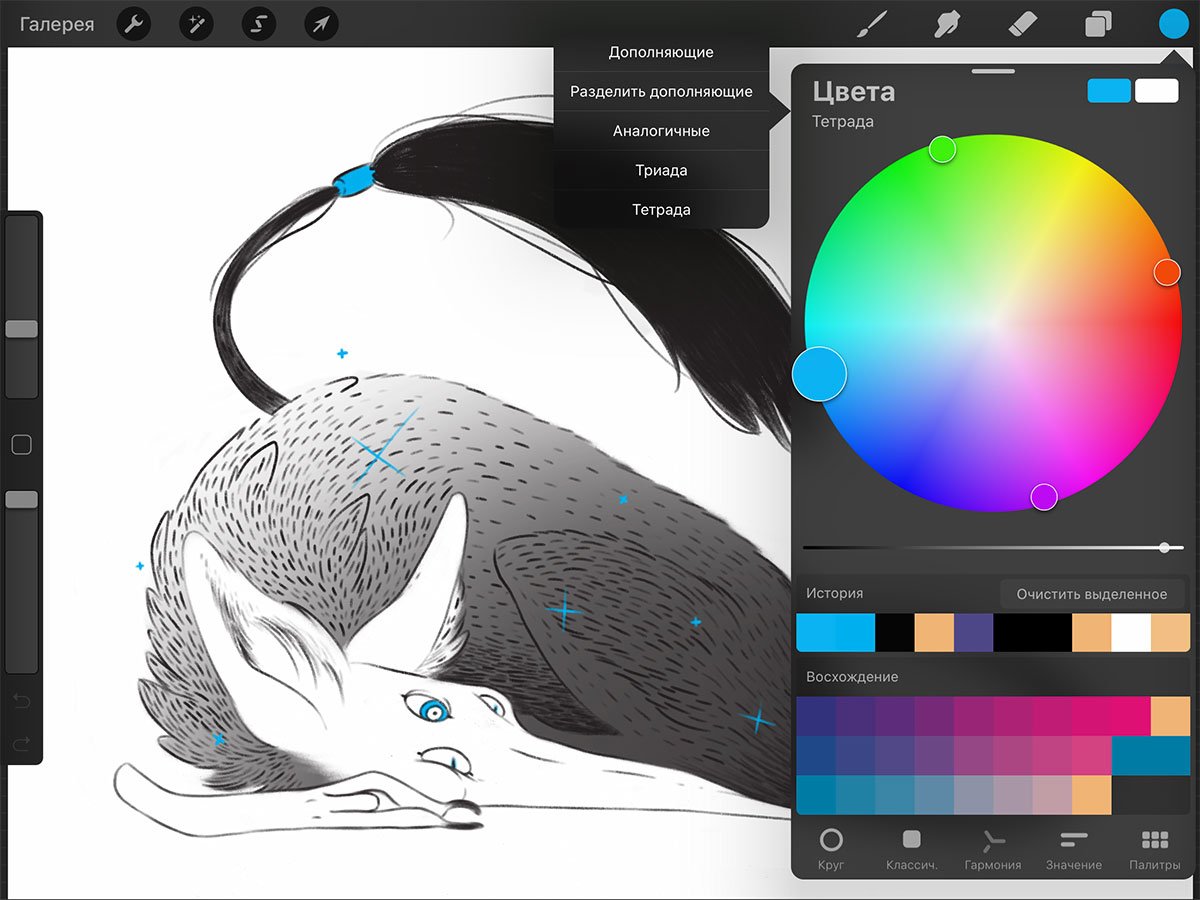The width and height of the screenshot is (1200, 900).
Task: Choose Разделить дополняющие harmony mode
Action: (661, 91)
